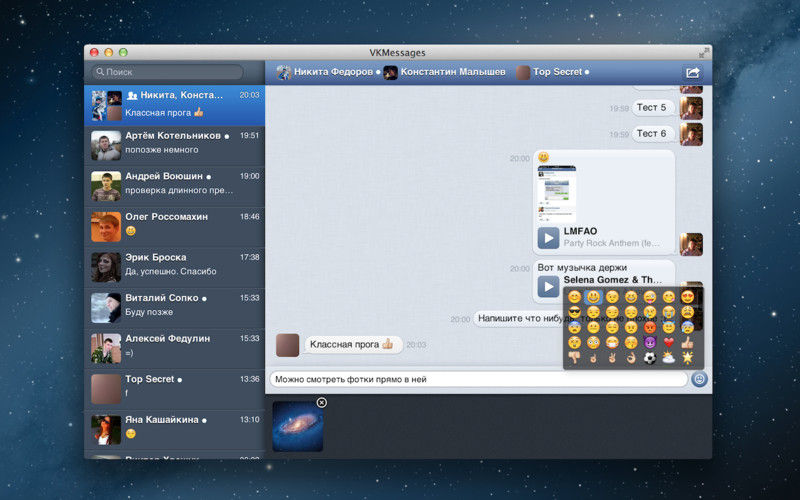Click sender avatar beside Классная прога message

pos(287,345)
